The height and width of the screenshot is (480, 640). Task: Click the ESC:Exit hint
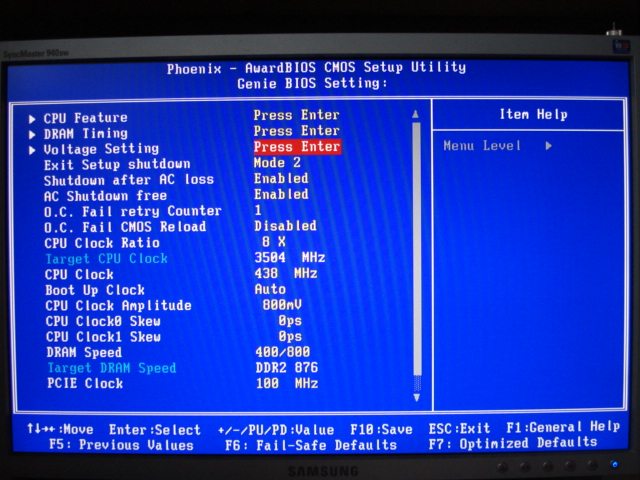[x=460, y=428]
